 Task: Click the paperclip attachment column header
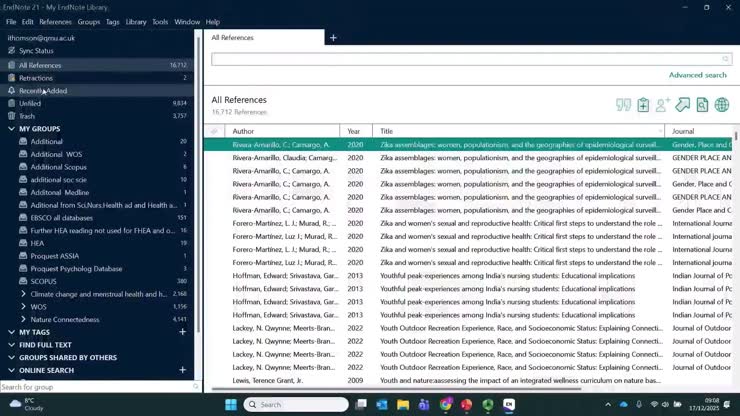click(214, 131)
